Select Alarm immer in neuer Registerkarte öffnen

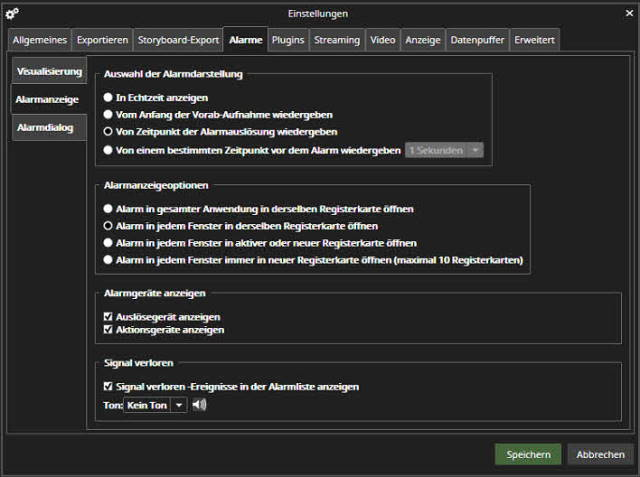click(109, 260)
